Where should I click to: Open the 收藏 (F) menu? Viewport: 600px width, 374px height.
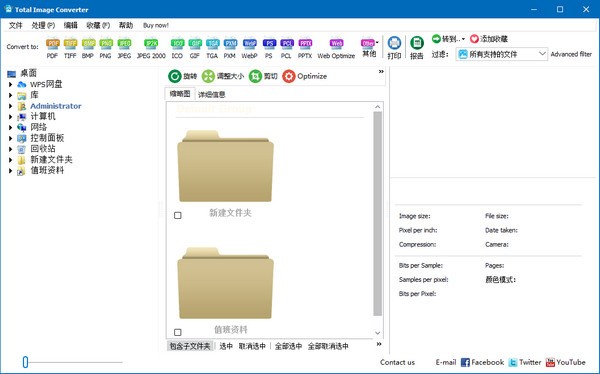click(98, 25)
